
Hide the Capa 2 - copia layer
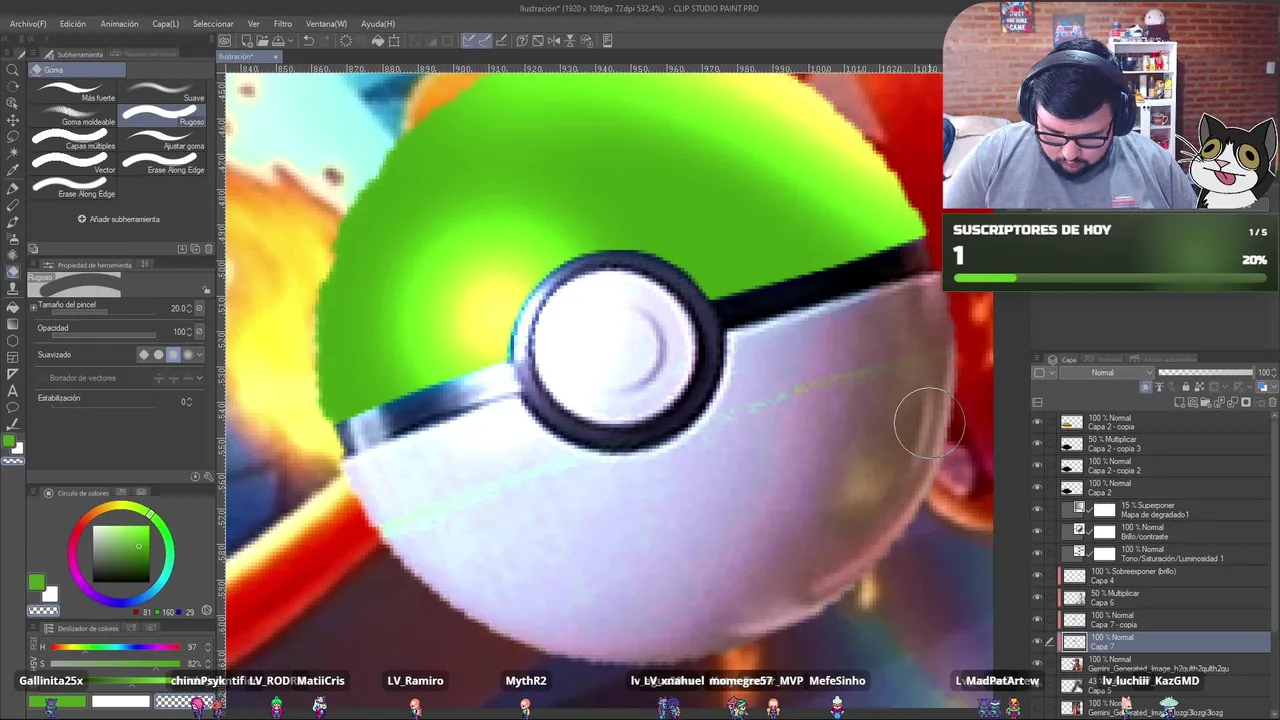[1037, 422]
